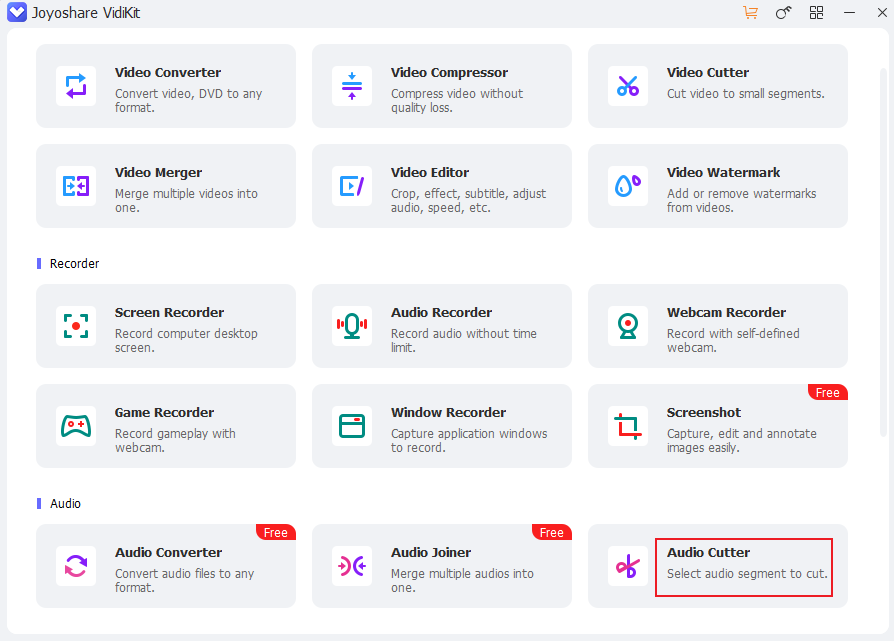Start Video Editor from its title
894x641 pixels.
click(430, 172)
